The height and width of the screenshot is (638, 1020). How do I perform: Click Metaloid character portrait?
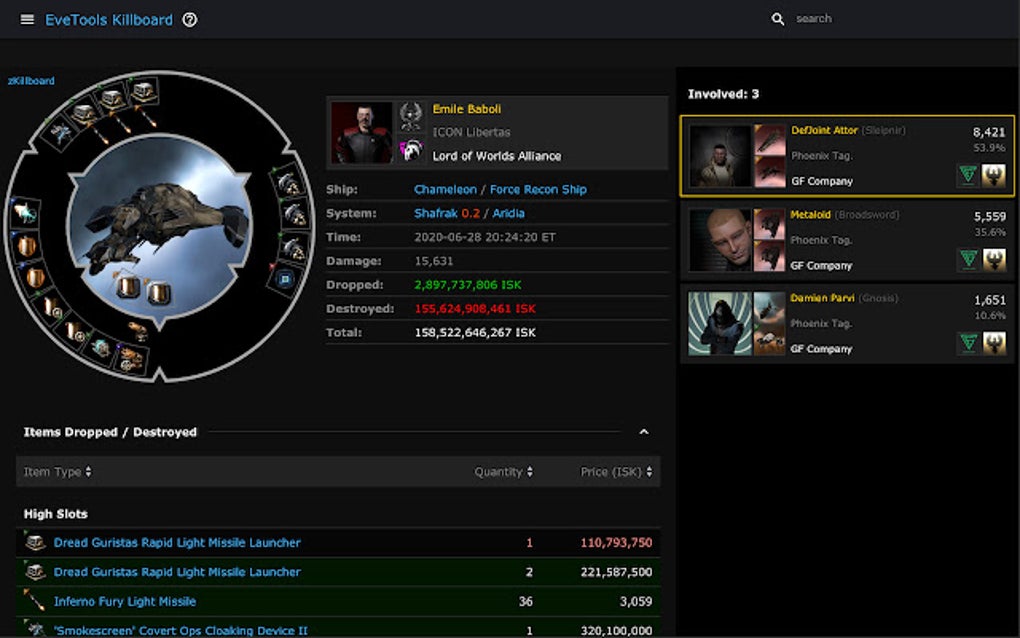coord(720,240)
